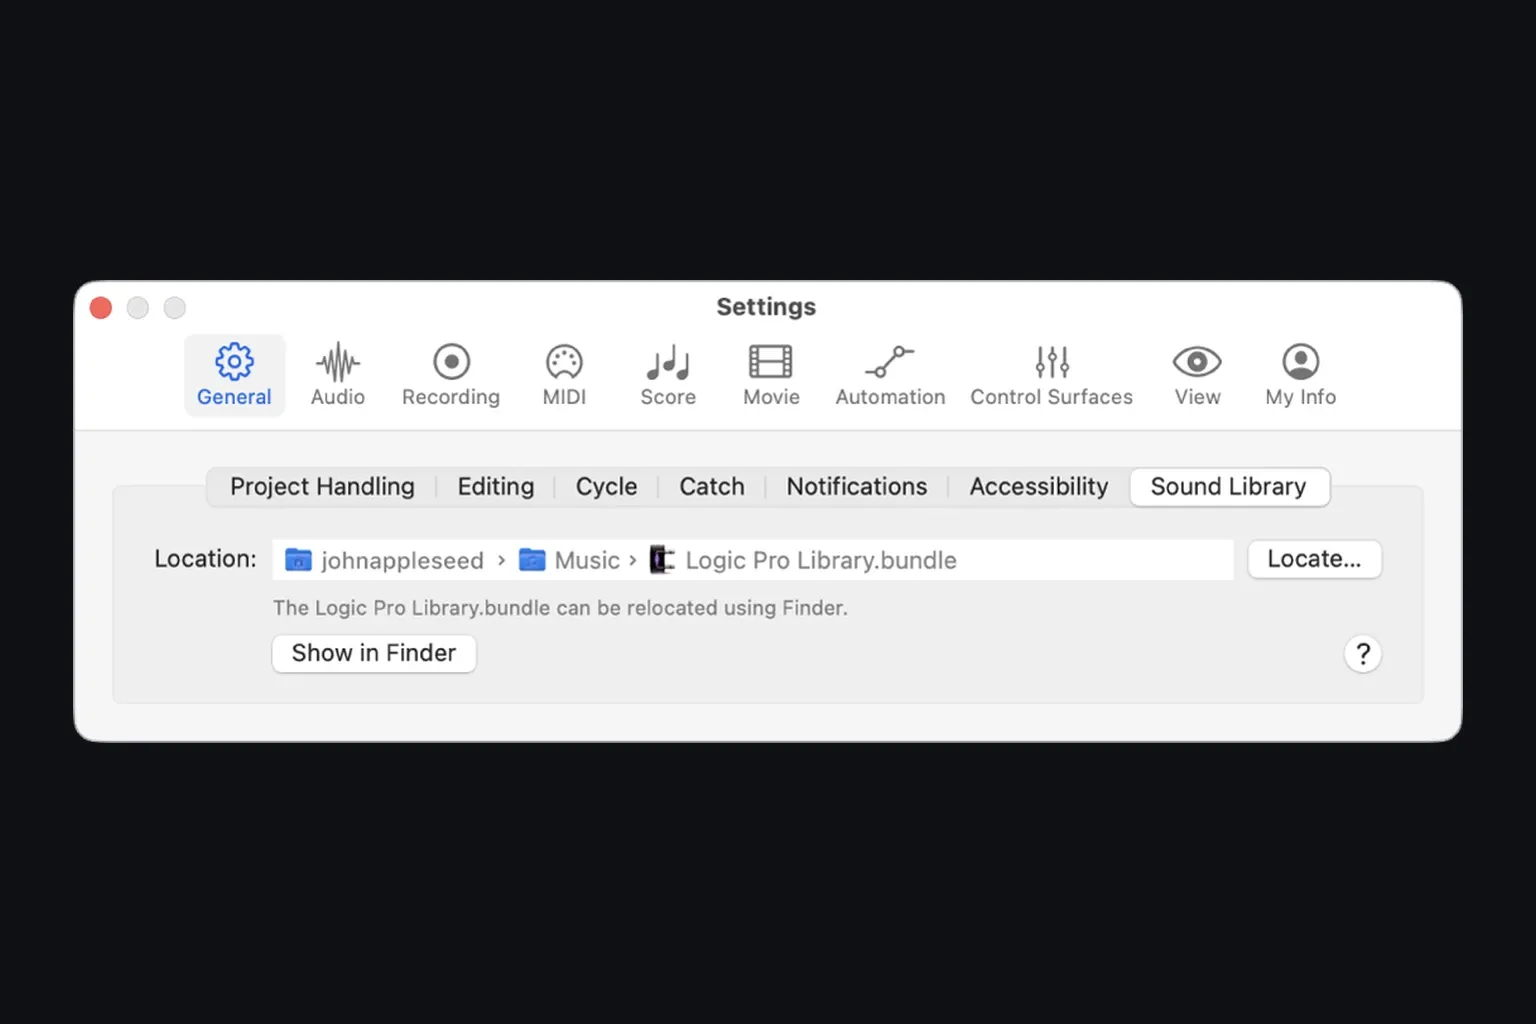Switch to the Accessibility tab

pos(1039,487)
